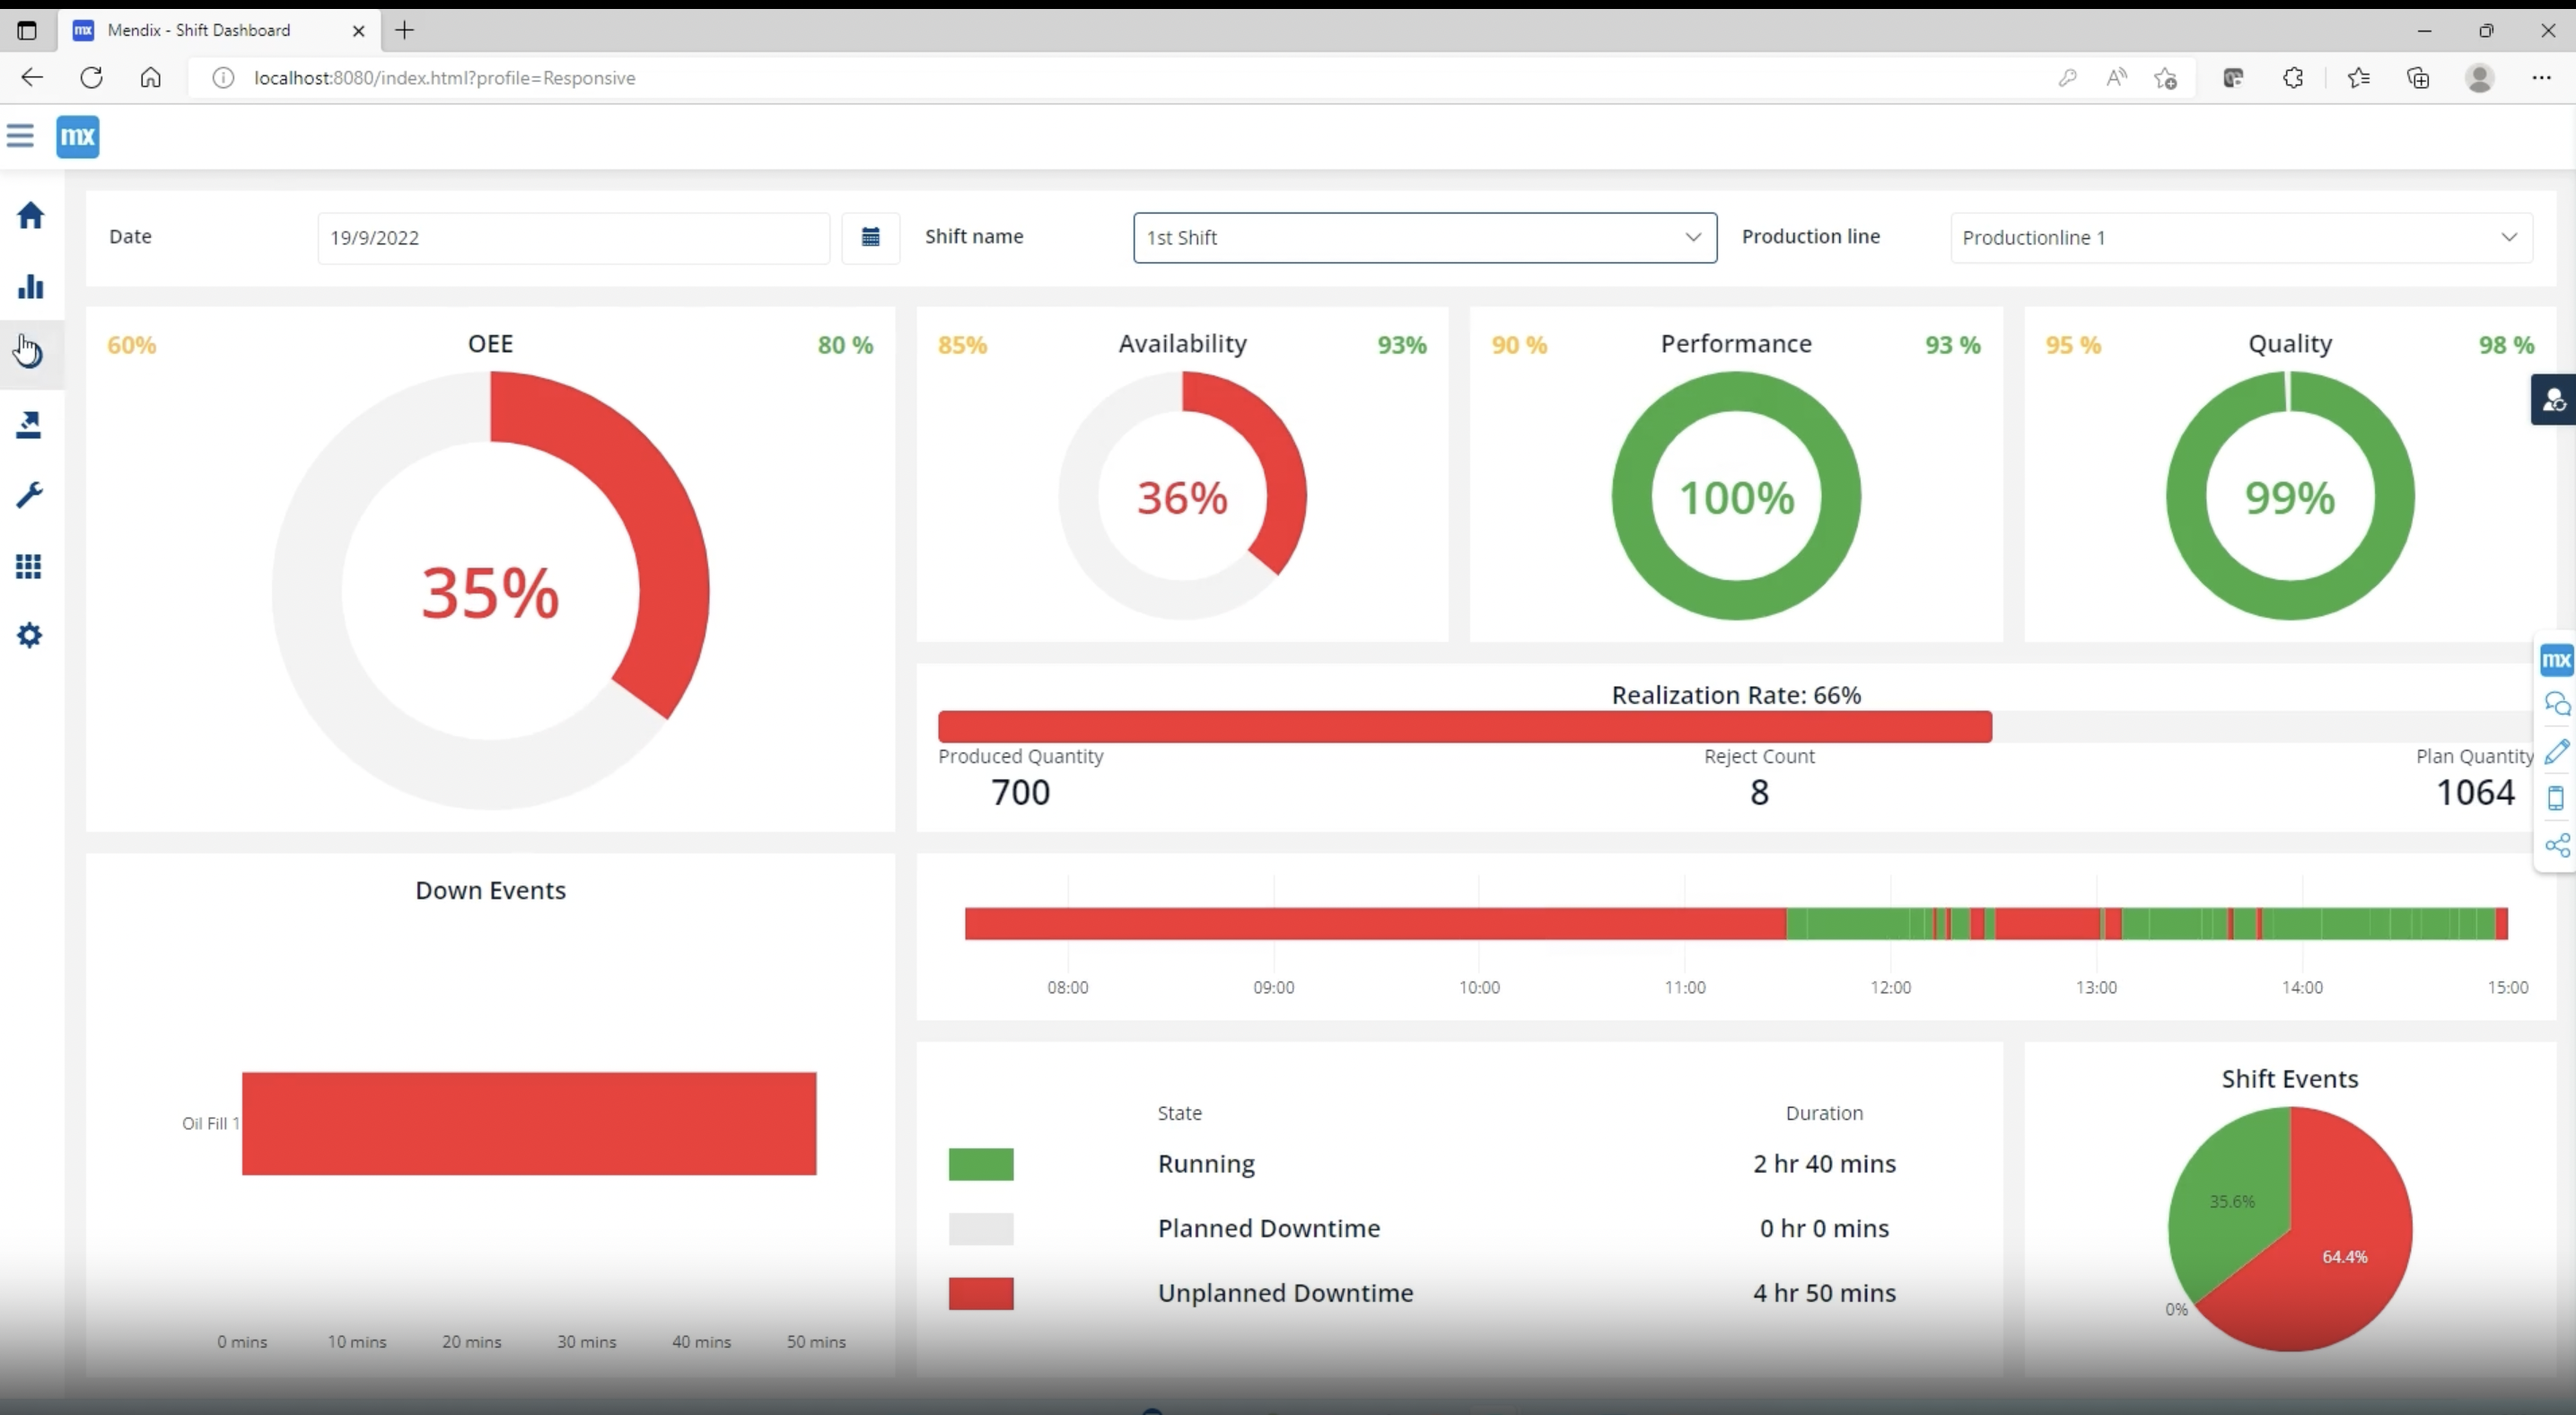2576x1415 pixels.
Task: Click the OEE 35% donut chart
Action: pos(490,590)
